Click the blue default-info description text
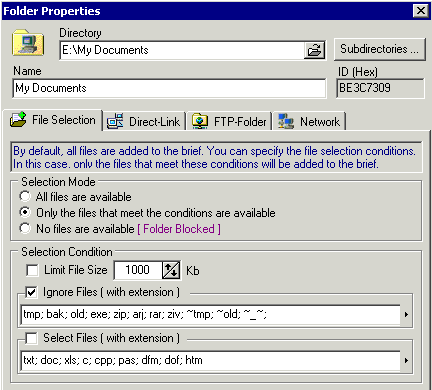432x390 pixels. pyautogui.click(x=216, y=157)
